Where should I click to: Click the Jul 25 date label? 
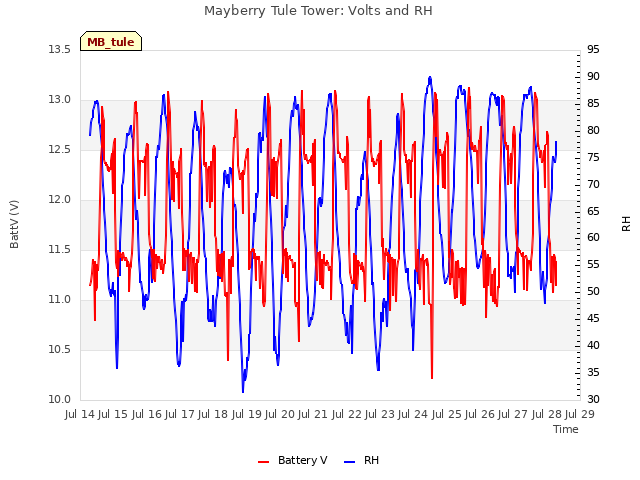[446, 414]
